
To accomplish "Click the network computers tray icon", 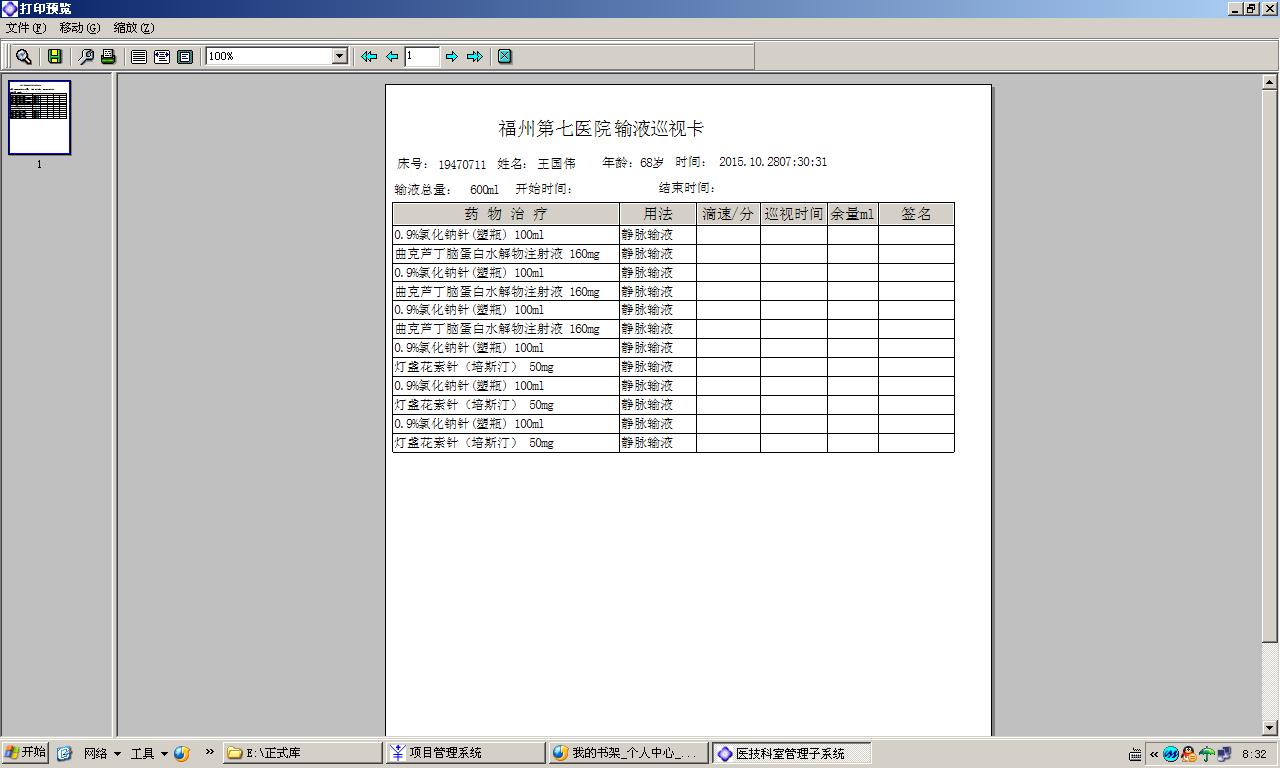I will click(x=1224, y=754).
